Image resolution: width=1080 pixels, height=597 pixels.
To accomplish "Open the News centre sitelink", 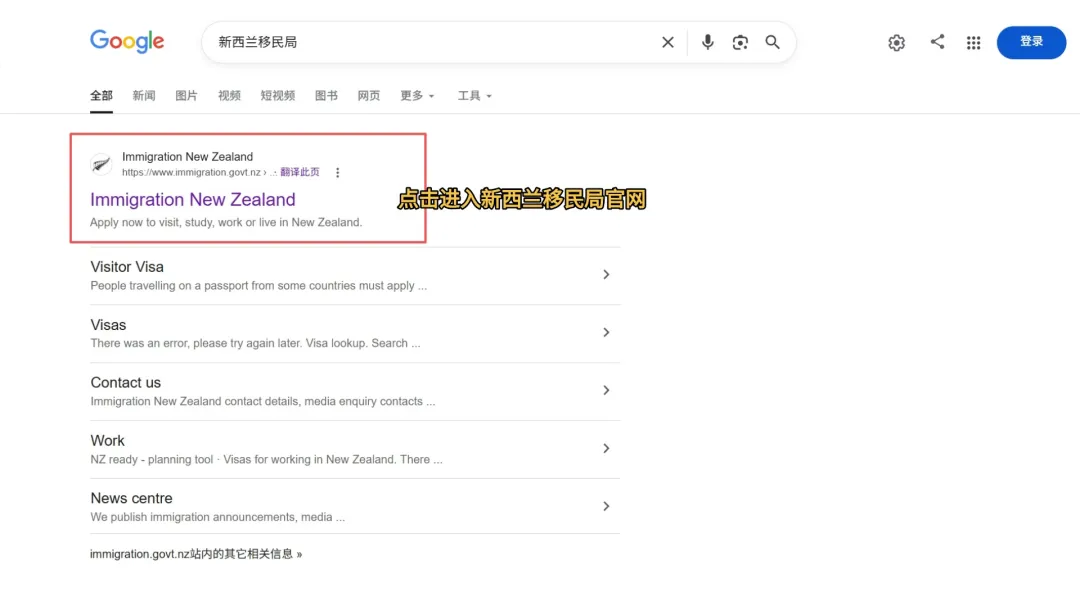I will [132, 499].
